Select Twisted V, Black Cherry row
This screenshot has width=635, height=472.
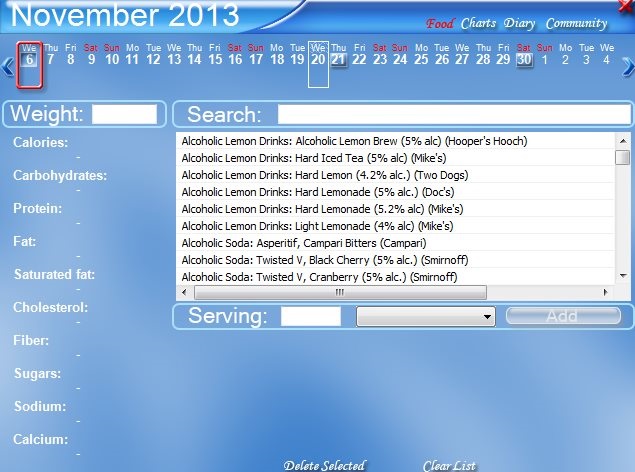395,260
